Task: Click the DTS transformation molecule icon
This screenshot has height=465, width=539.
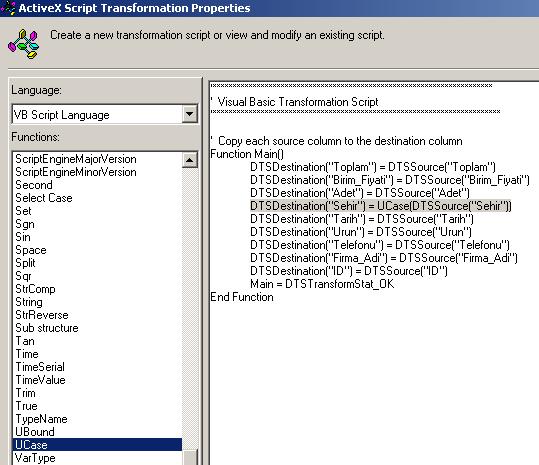Action: 23,44
